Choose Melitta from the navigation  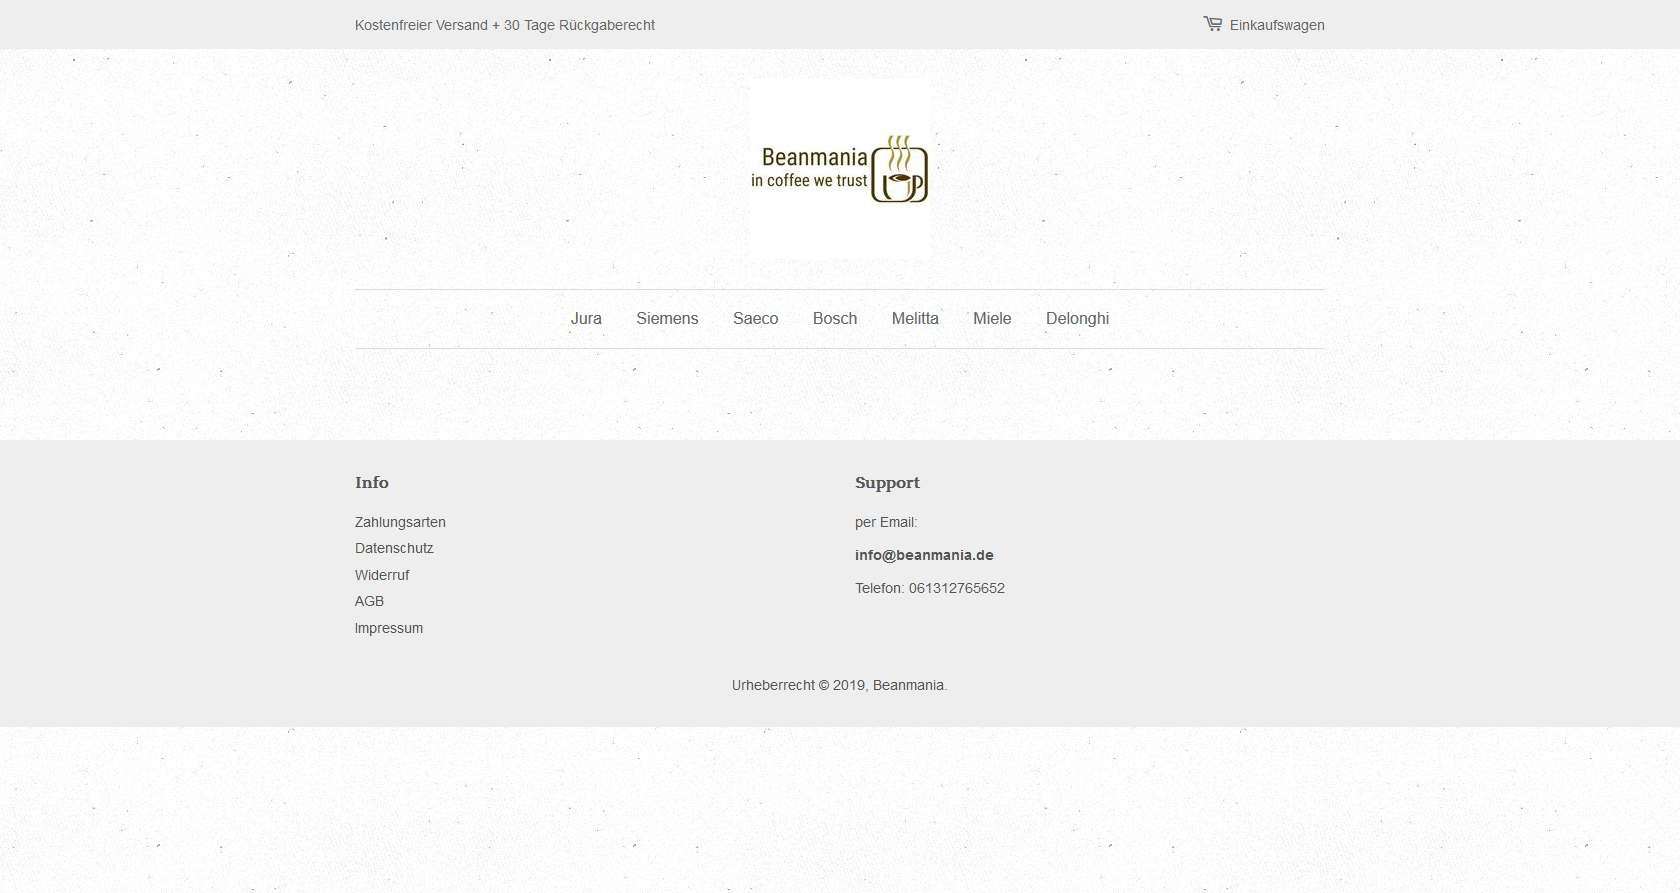[x=915, y=319]
